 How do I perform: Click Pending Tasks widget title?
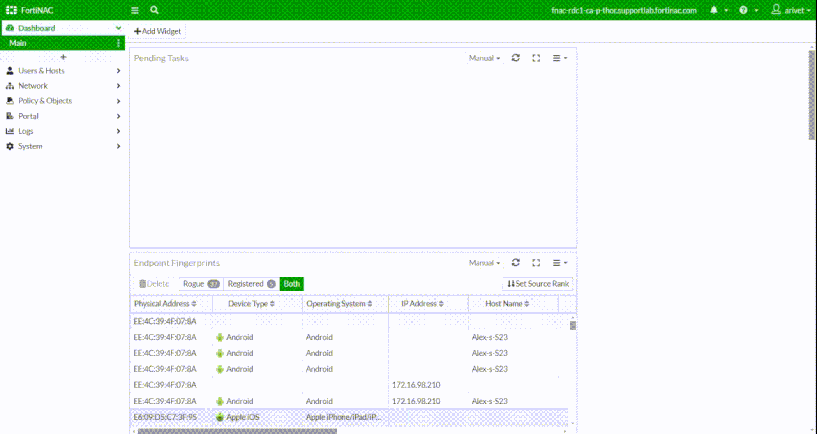[x=161, y=58]
